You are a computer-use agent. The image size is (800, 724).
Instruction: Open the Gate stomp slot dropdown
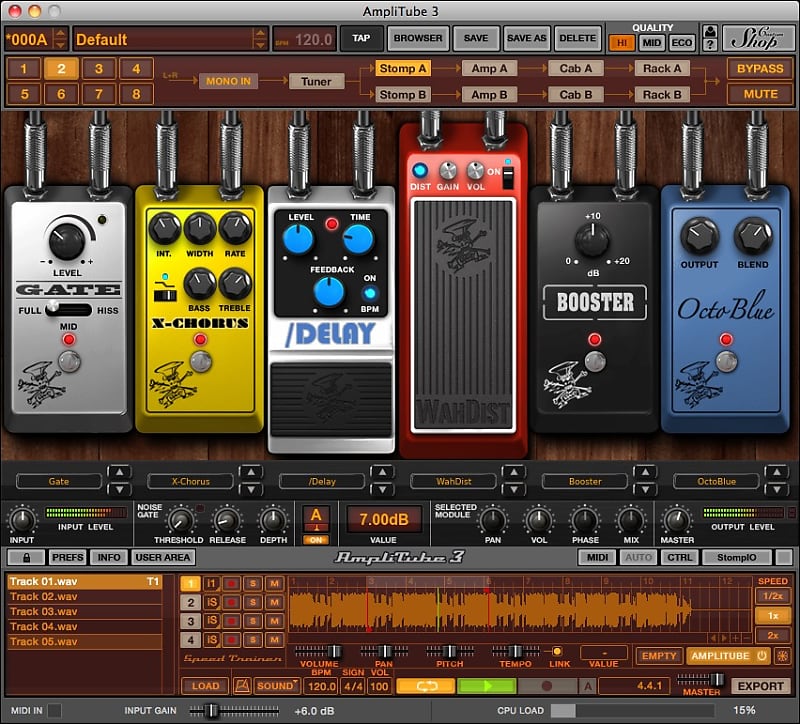(57, 481)
